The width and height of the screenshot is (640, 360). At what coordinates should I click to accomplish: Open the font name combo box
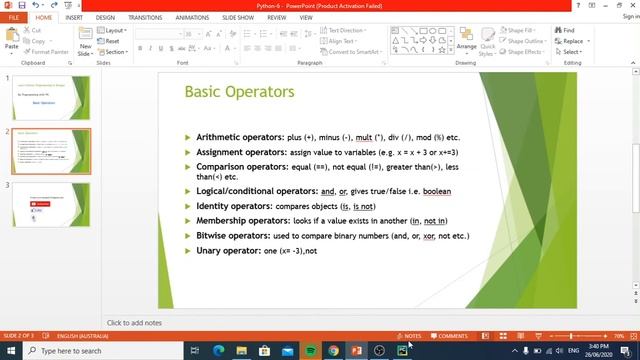click(x=159, y=34)
